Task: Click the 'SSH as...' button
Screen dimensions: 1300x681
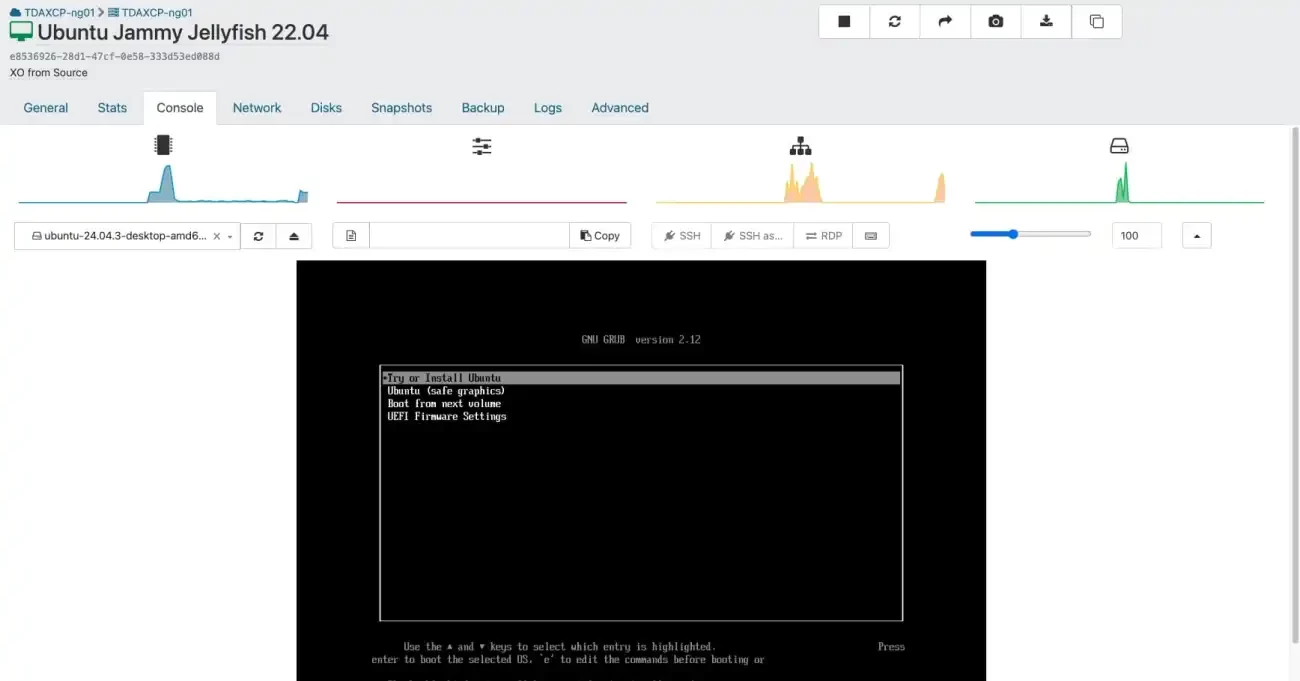Action: coord(753,236)
